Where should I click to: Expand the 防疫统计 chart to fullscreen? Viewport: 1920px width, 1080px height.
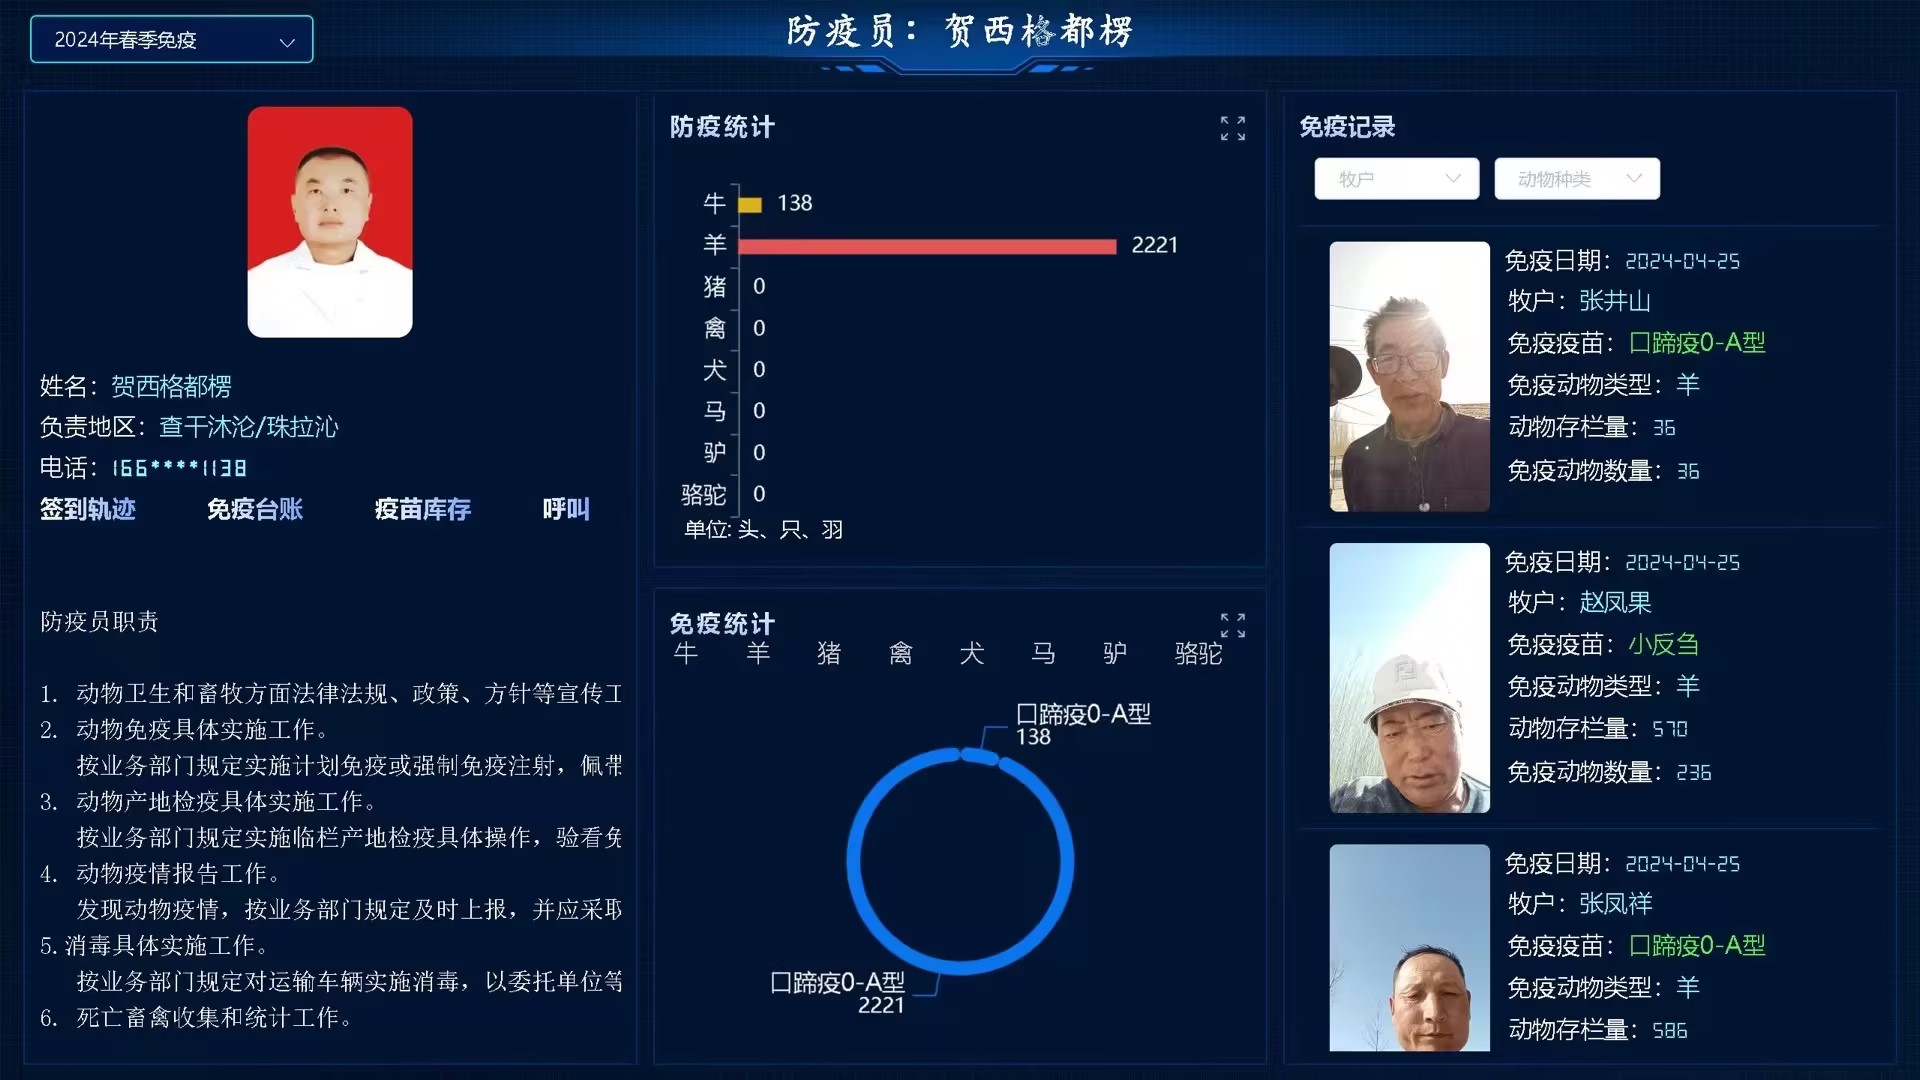click(x=1232, y=128)
